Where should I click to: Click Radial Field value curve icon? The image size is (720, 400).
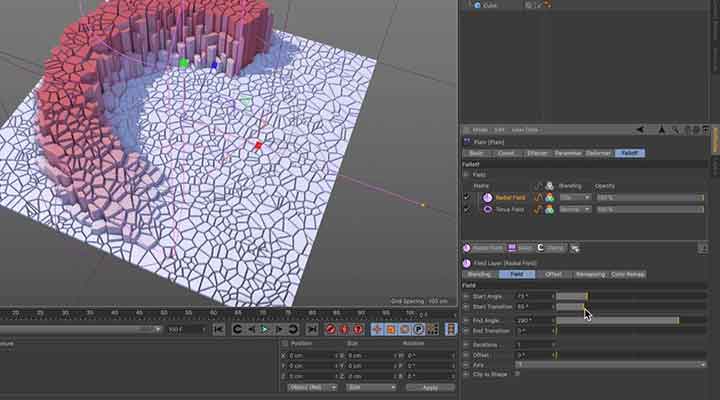click(x=538, y=197)
